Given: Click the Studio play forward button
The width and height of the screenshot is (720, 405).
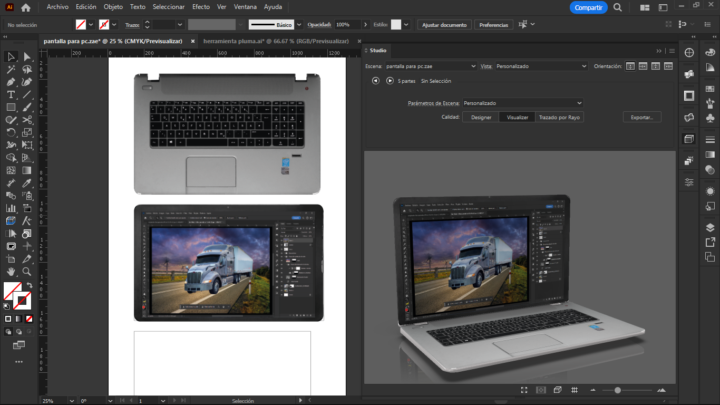Looking at the screenshot, I should point(389,81).
